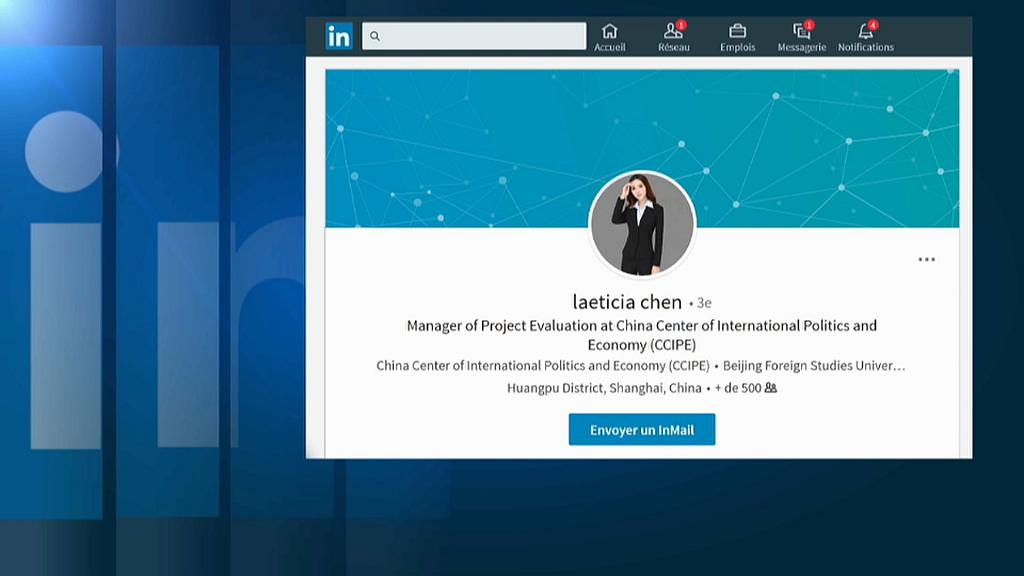Click the Huangpu District, Shanghai location text
The height and width of the screenshot is (576, 1024).
(x=604, y=388)
